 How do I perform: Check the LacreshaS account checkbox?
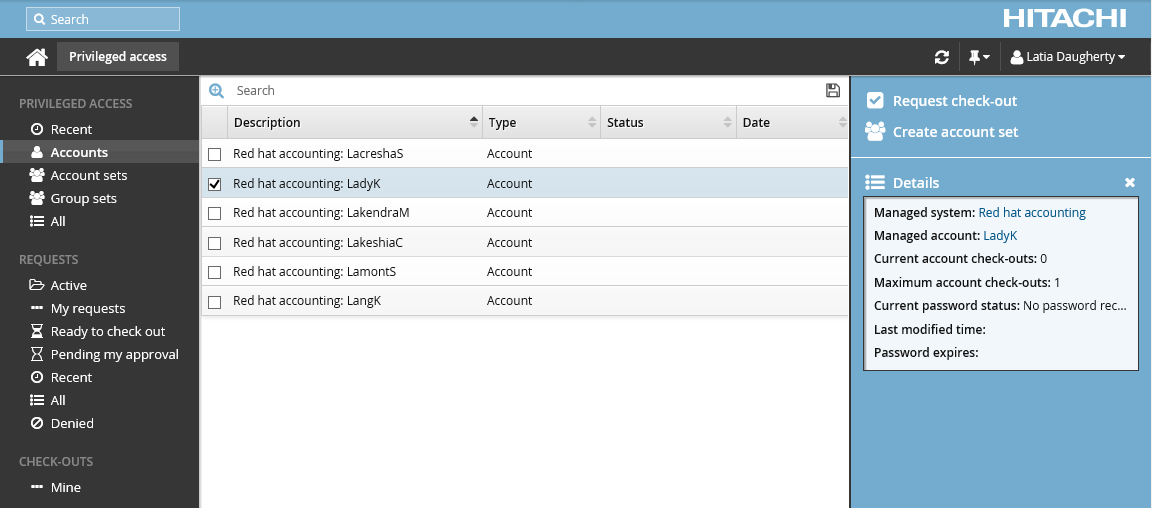[x=214, y=155]
